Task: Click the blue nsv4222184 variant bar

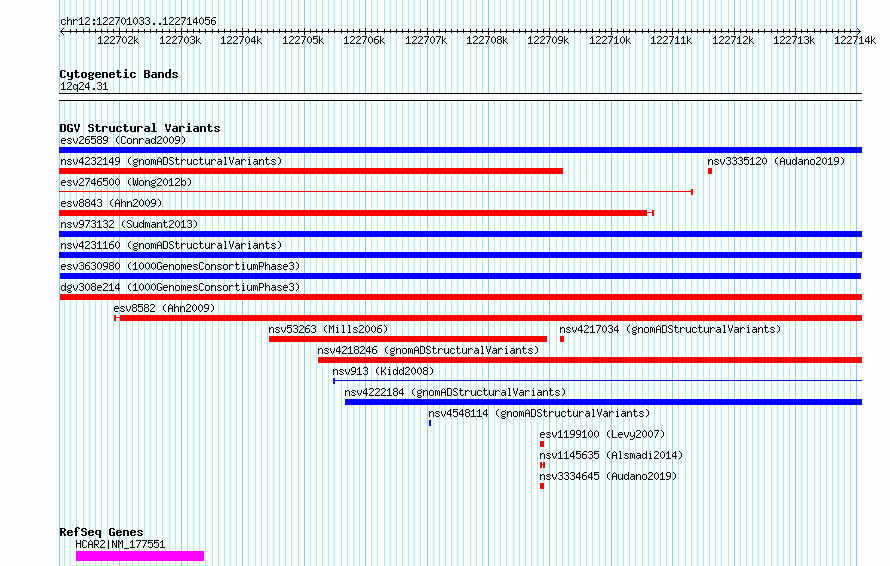Action: [603, 402]
